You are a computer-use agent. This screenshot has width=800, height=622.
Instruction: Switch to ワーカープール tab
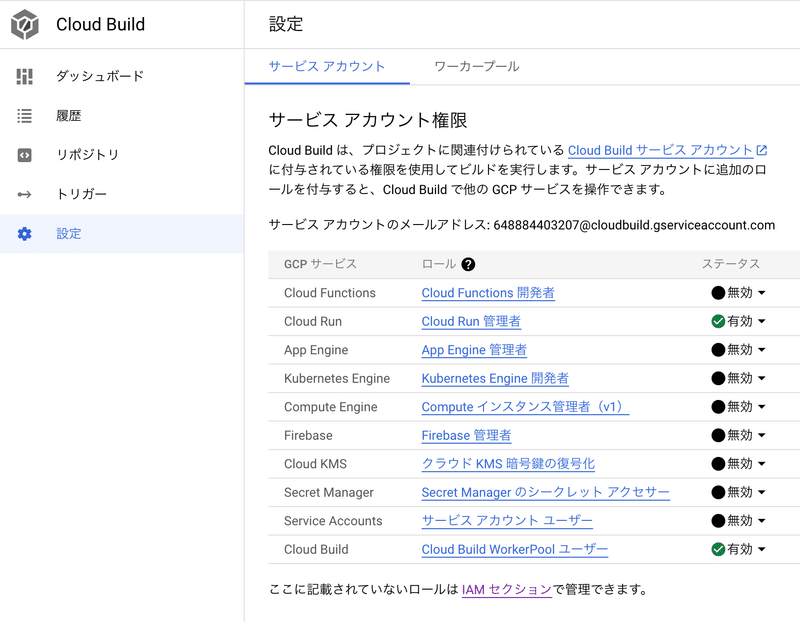tap(477, 66)
